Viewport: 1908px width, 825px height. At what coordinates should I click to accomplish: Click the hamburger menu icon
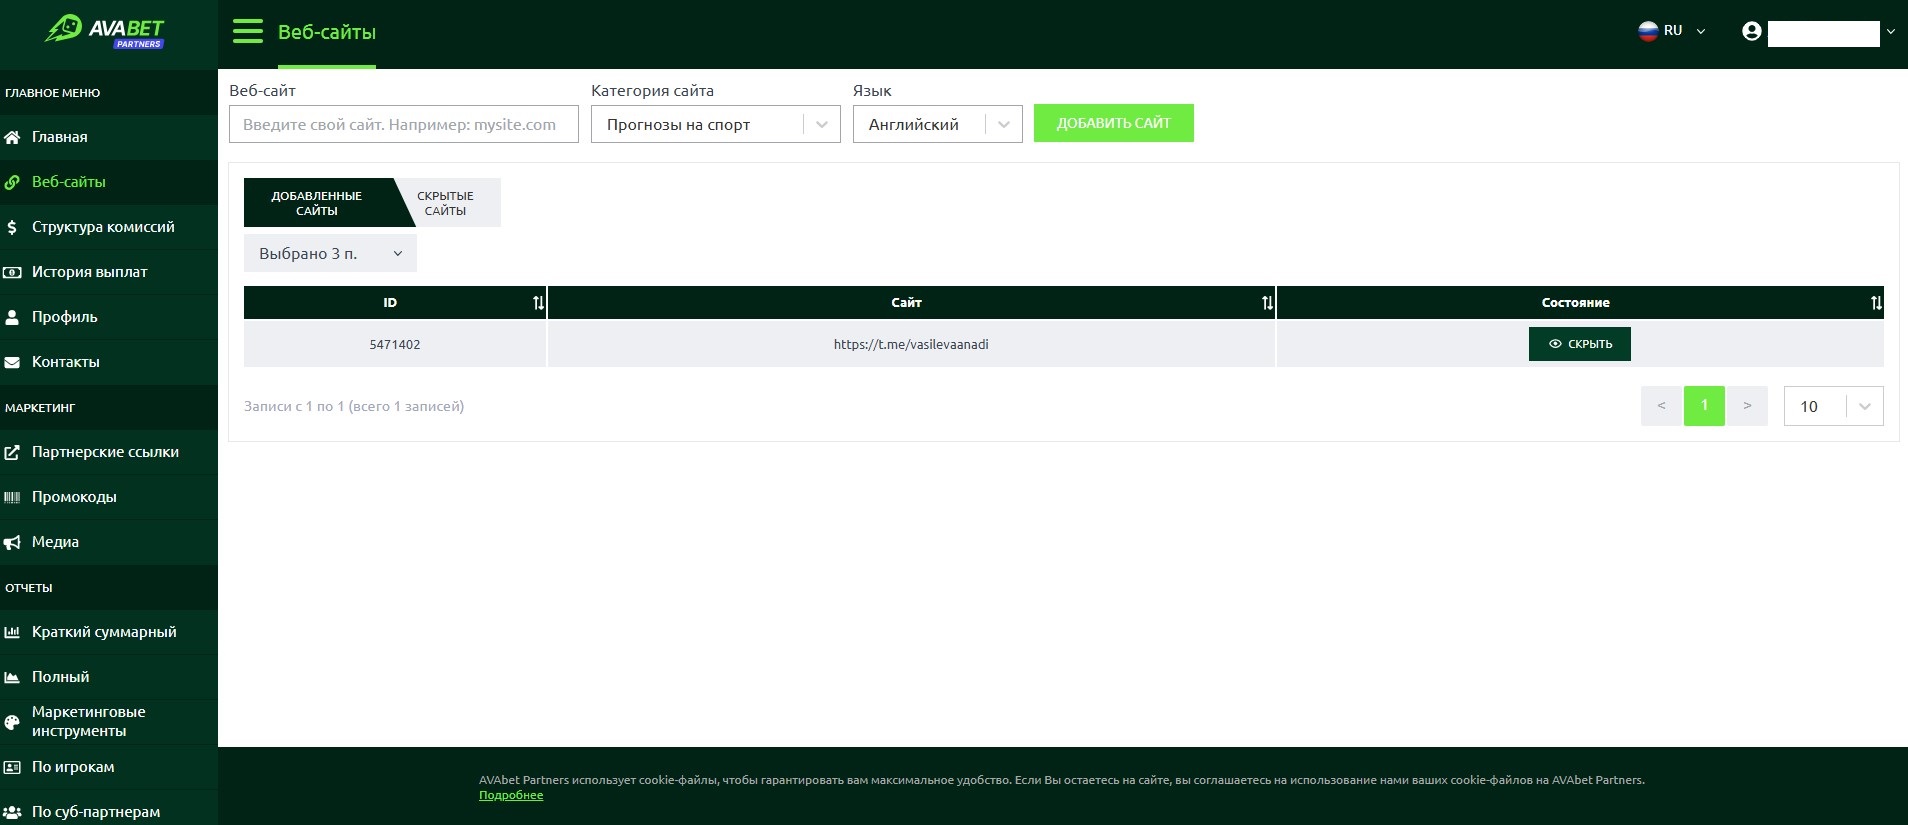point(247,32)
